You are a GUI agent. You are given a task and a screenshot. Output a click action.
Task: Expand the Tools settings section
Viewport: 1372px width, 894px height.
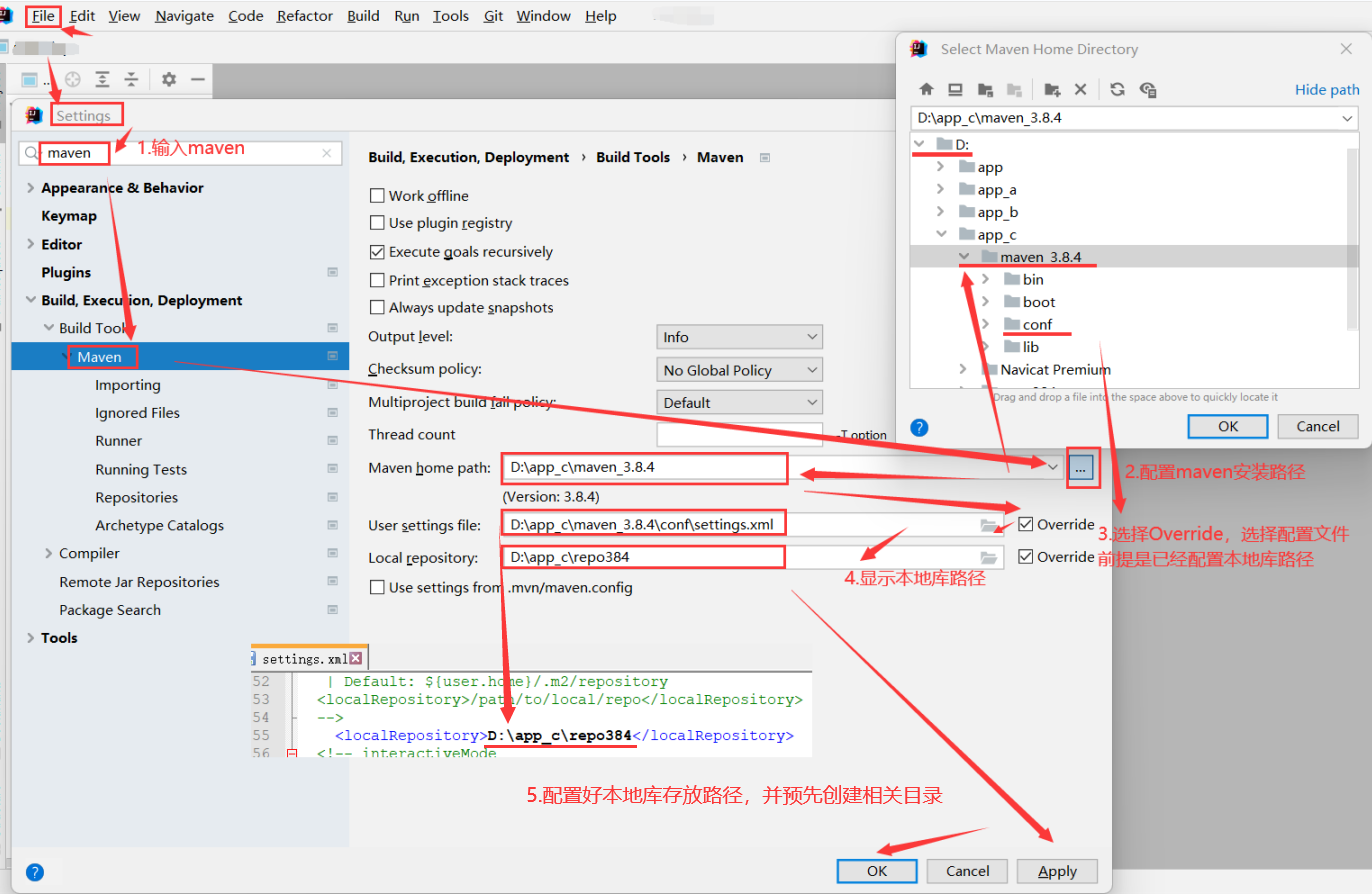(x=31, y=638)
